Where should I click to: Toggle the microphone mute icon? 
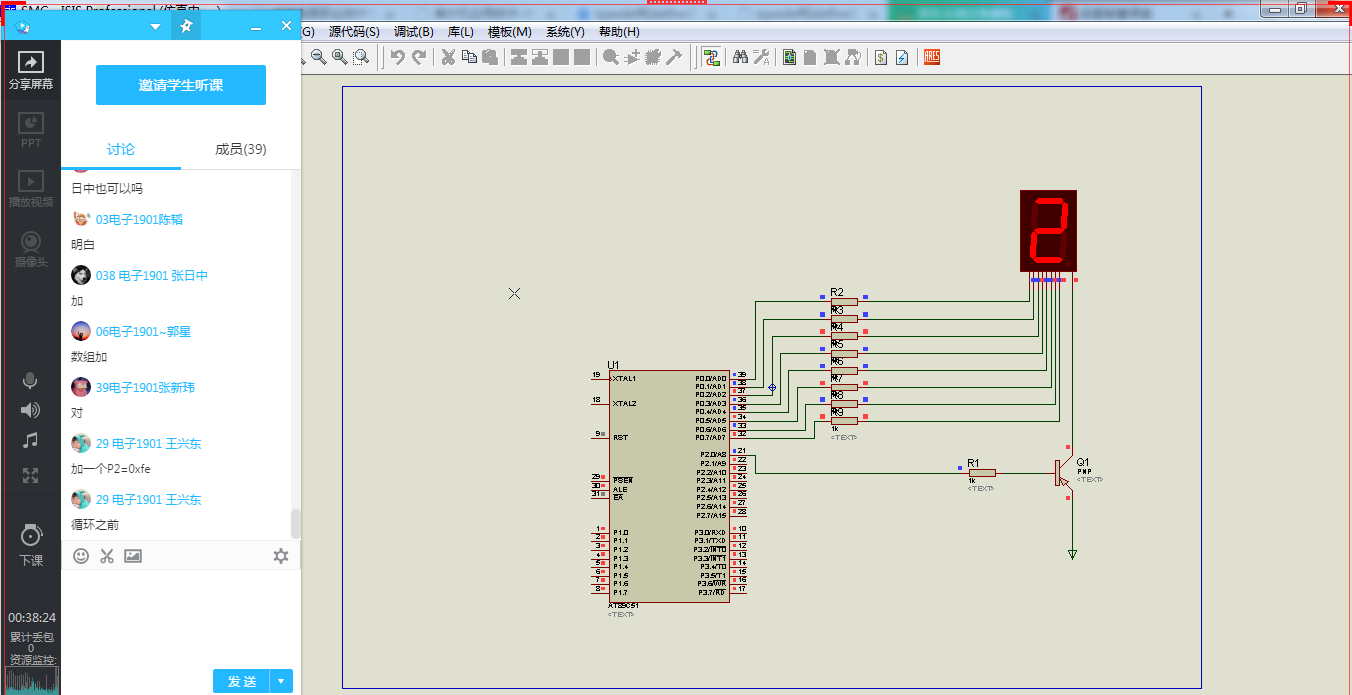pyautogui.click(x=31, y=381)
